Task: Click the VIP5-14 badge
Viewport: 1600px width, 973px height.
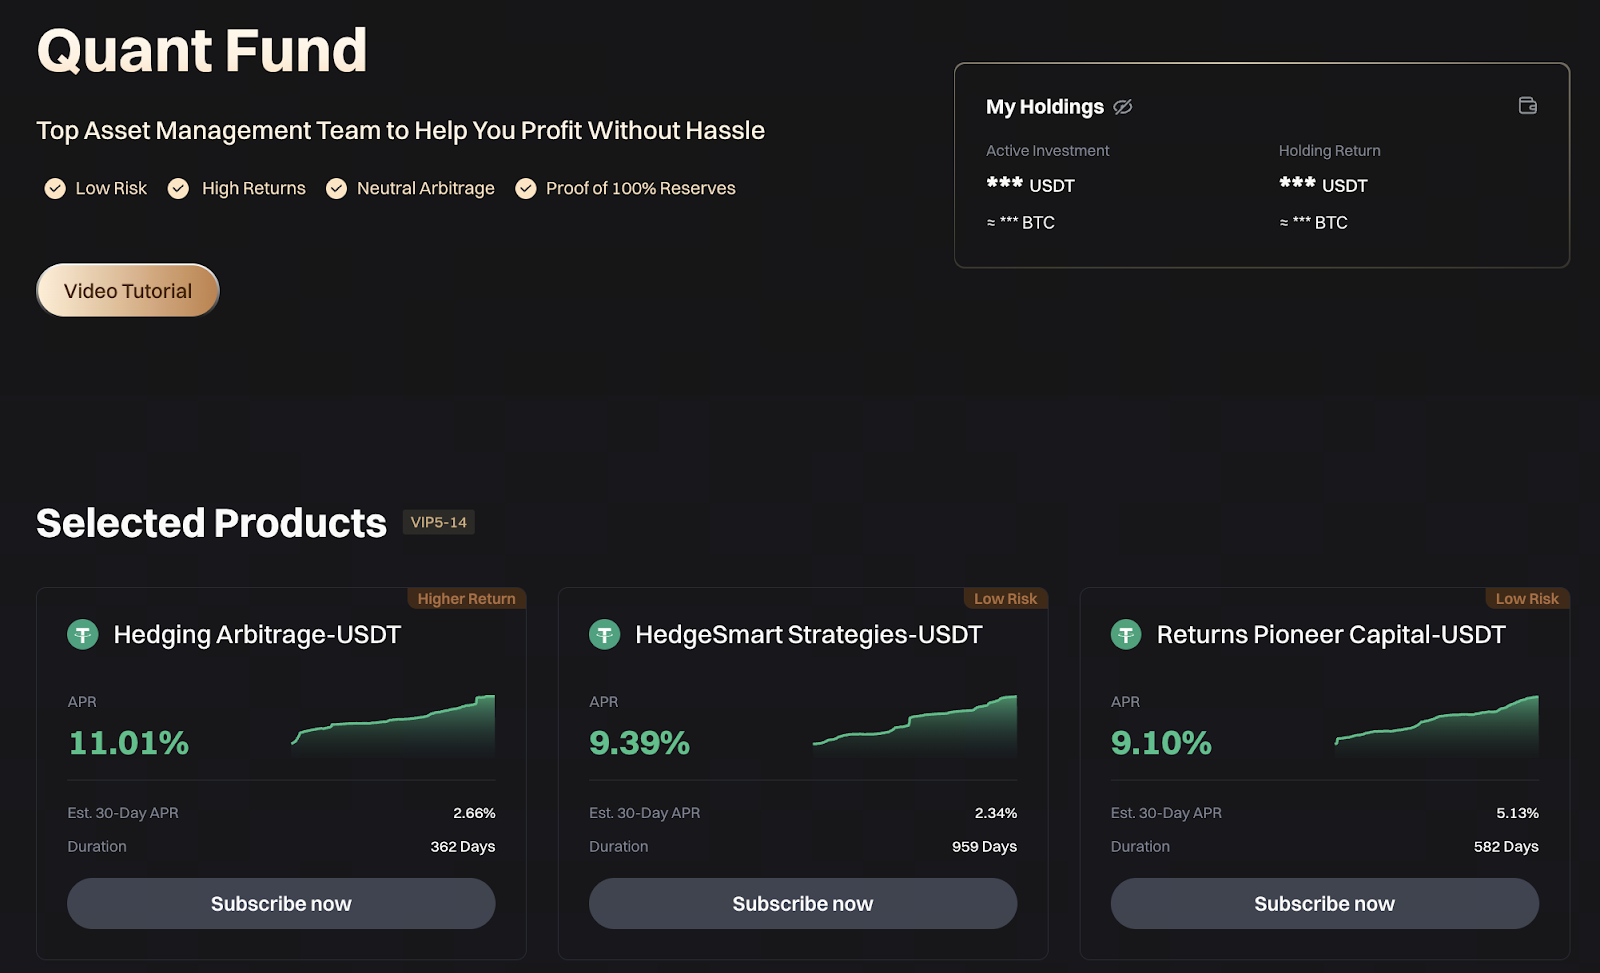Action: (x=438, y=522)
